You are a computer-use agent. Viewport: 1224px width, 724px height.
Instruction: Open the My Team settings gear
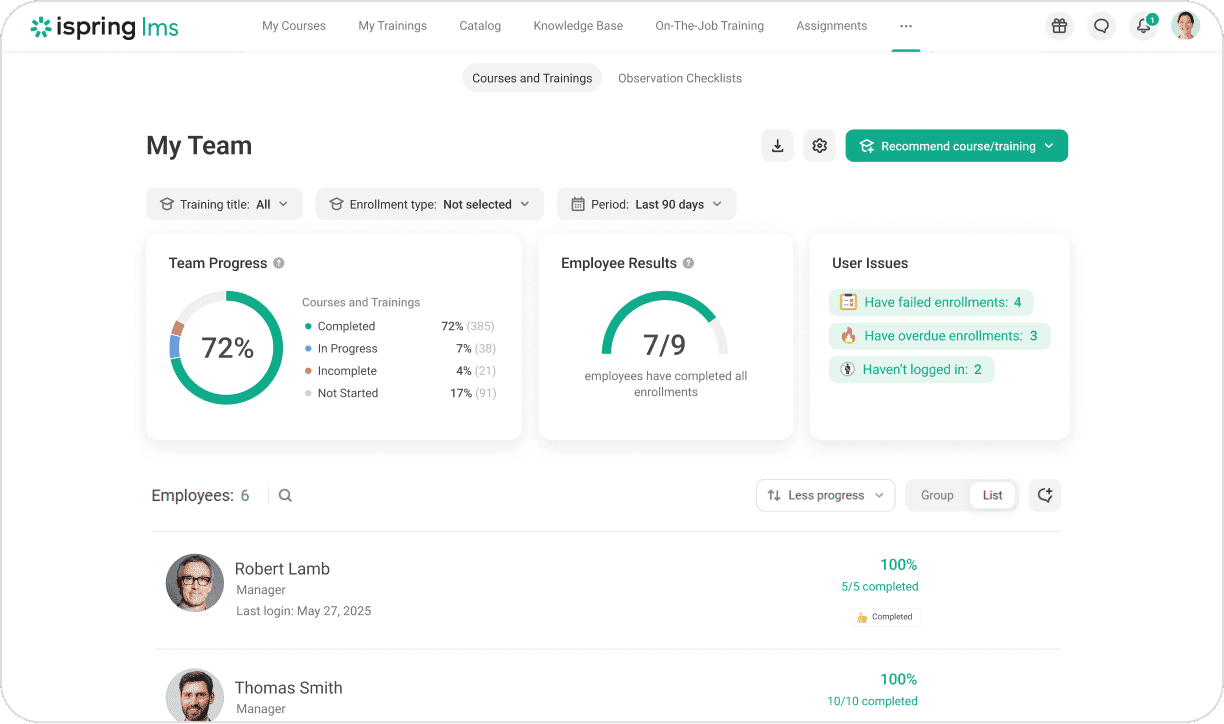click(820, 146)
